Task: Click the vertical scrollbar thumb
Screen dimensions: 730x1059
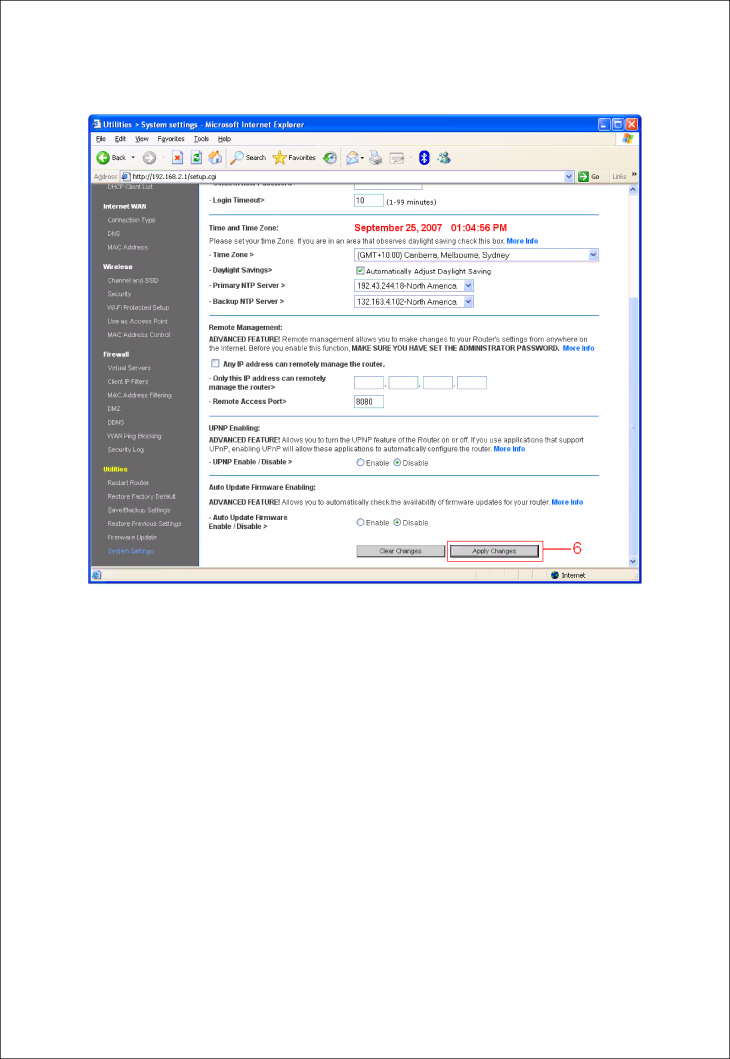Action: (633, 427)
